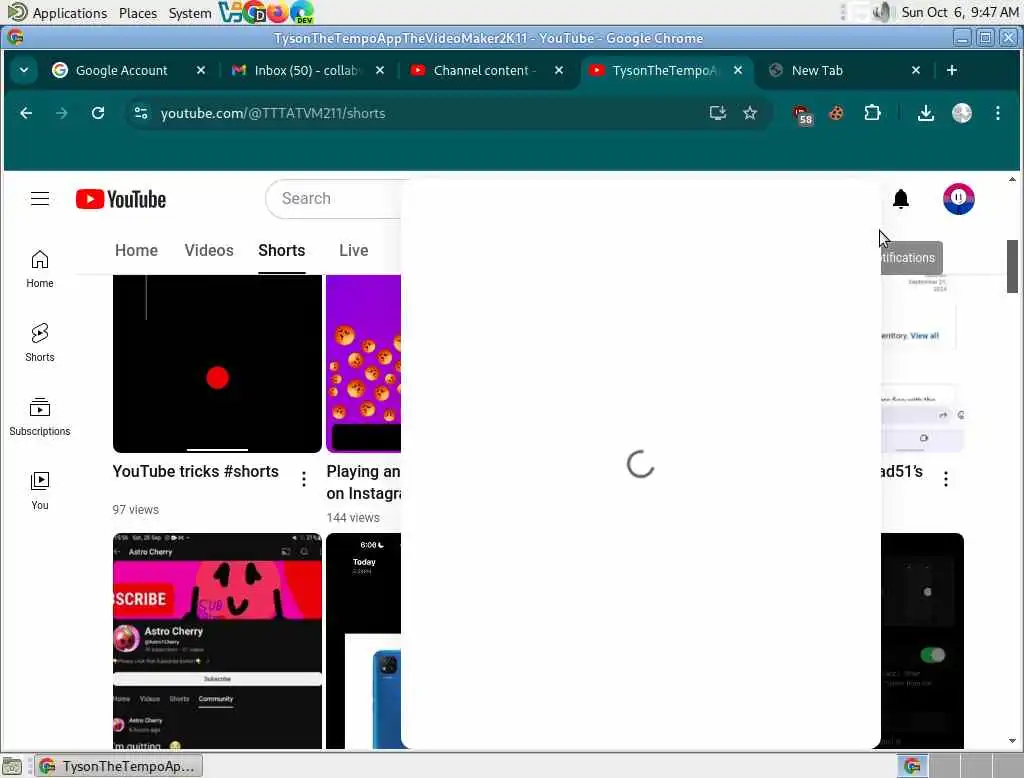Image resolution: width=1024 pixels, height=778 pixels.
Task: Open the YouTube tricks #shorts title
Action: tap(195, 471)
